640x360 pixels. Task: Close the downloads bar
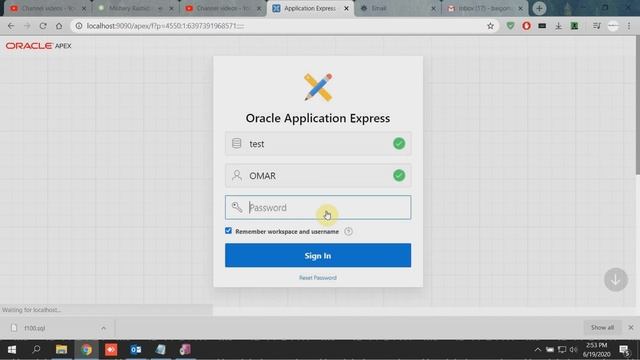631,328
